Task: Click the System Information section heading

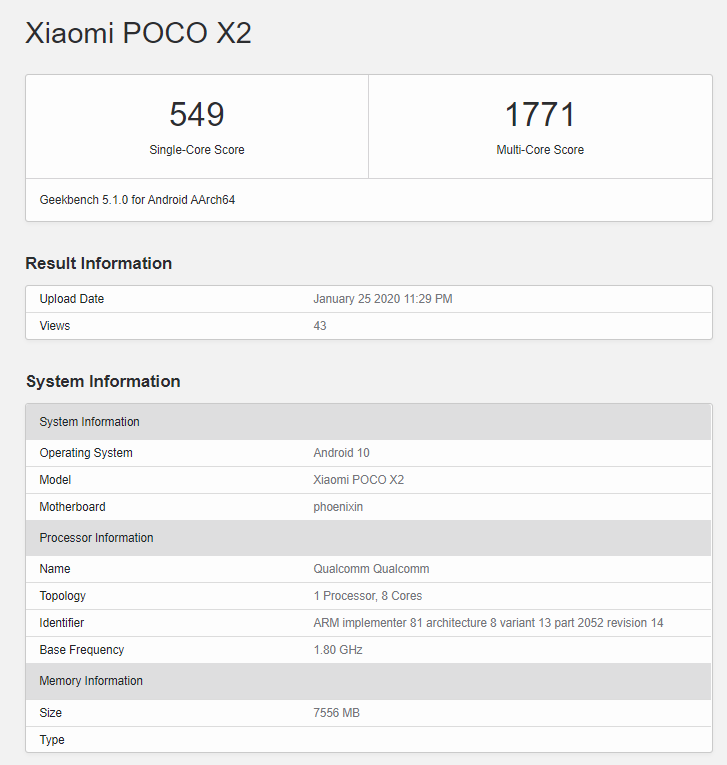Action: [x=103, y=381]
